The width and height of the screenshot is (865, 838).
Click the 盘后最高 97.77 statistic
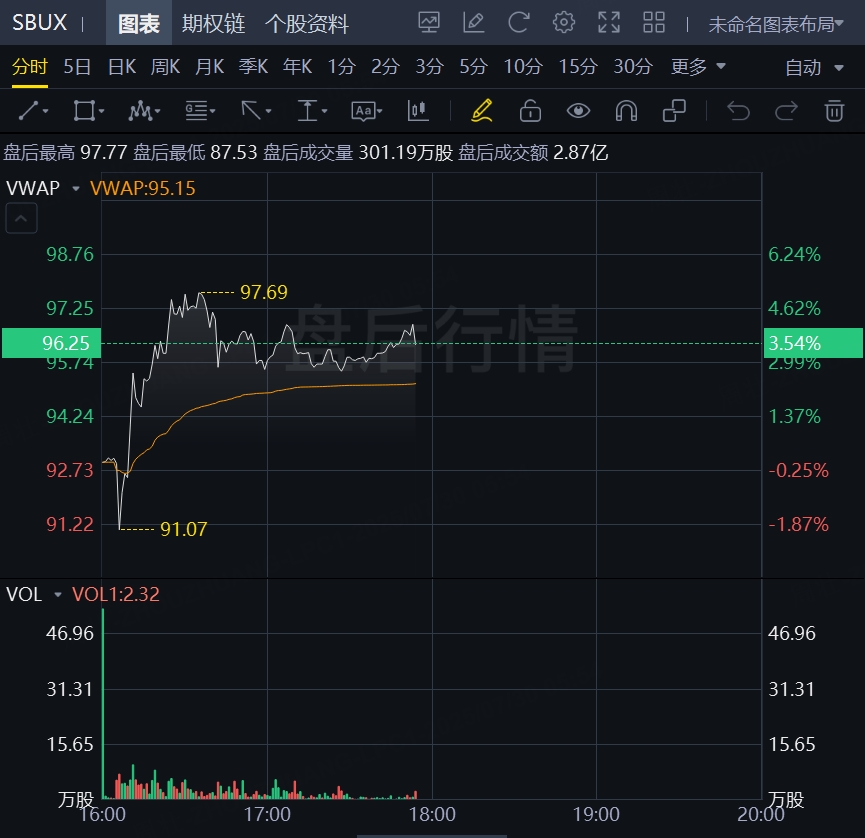click(x=66, y=152)
